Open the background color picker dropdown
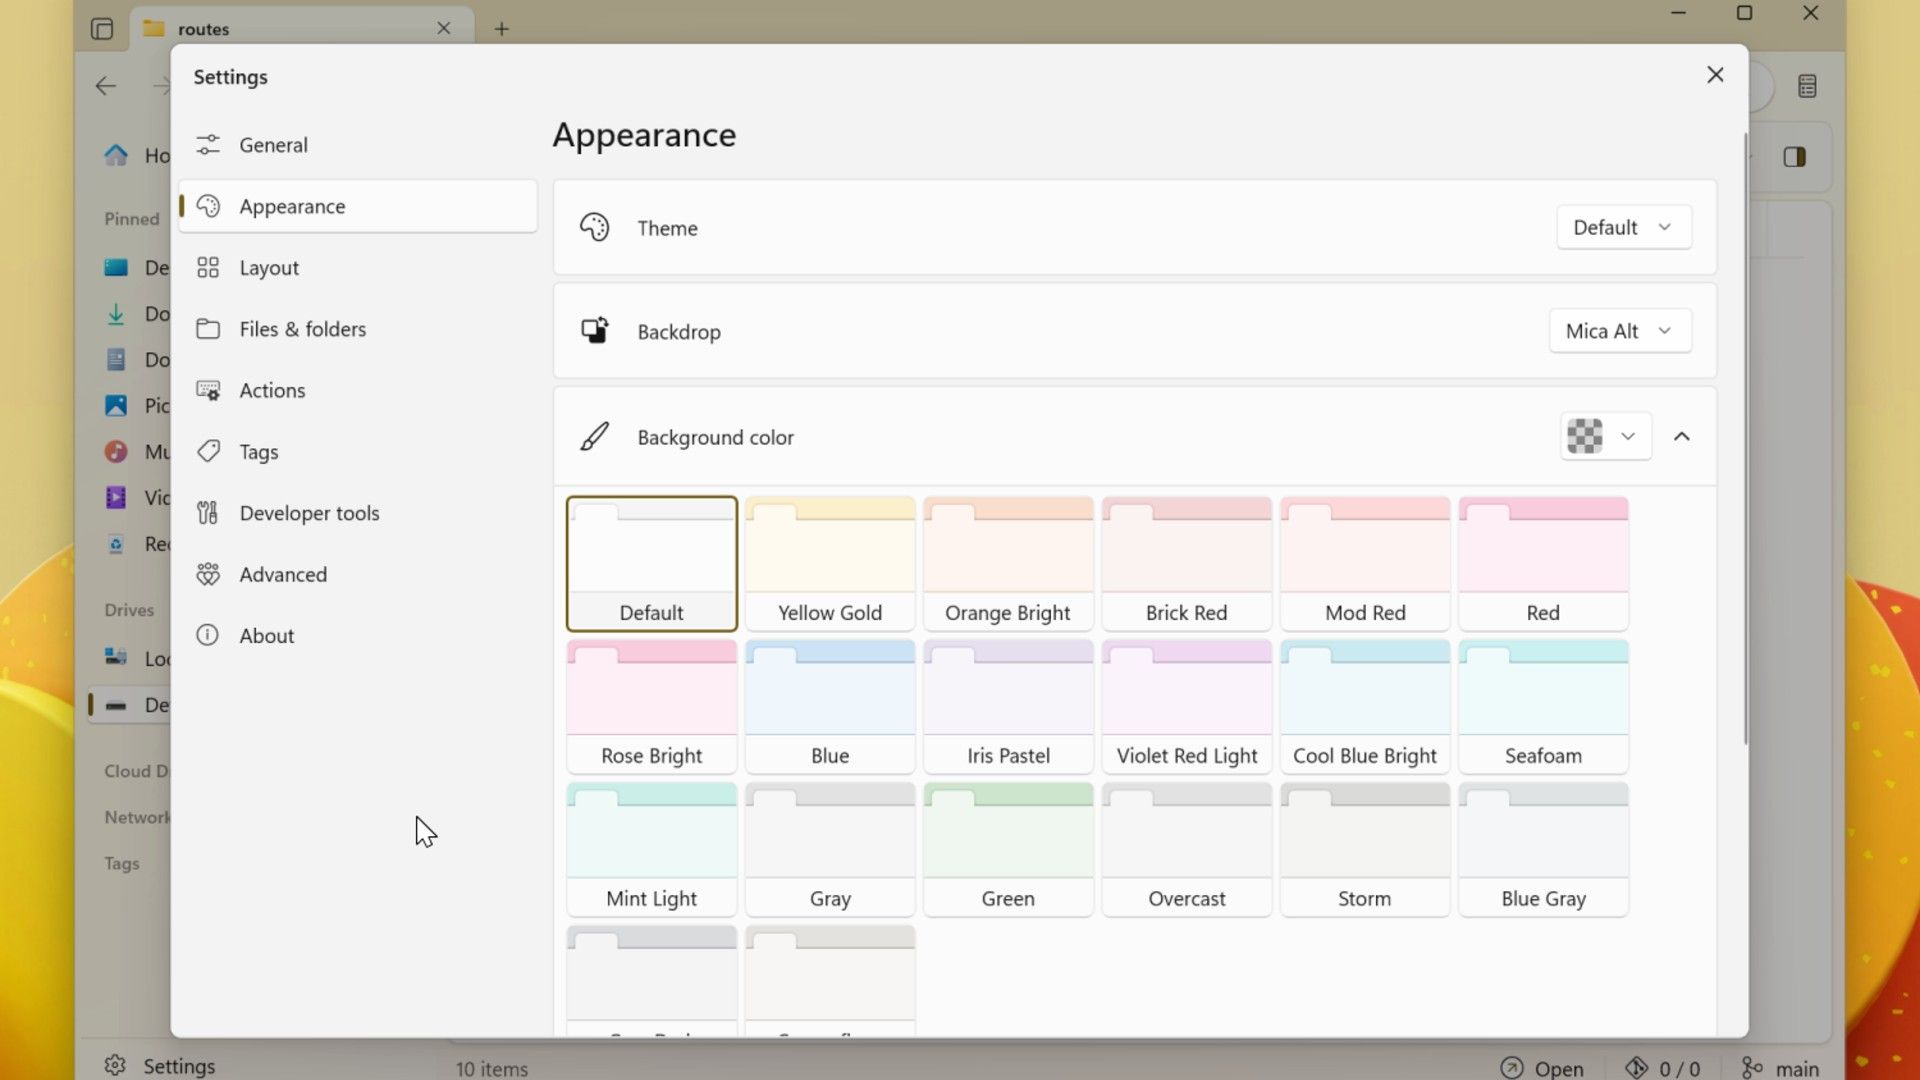 [x=1605, y=437]
